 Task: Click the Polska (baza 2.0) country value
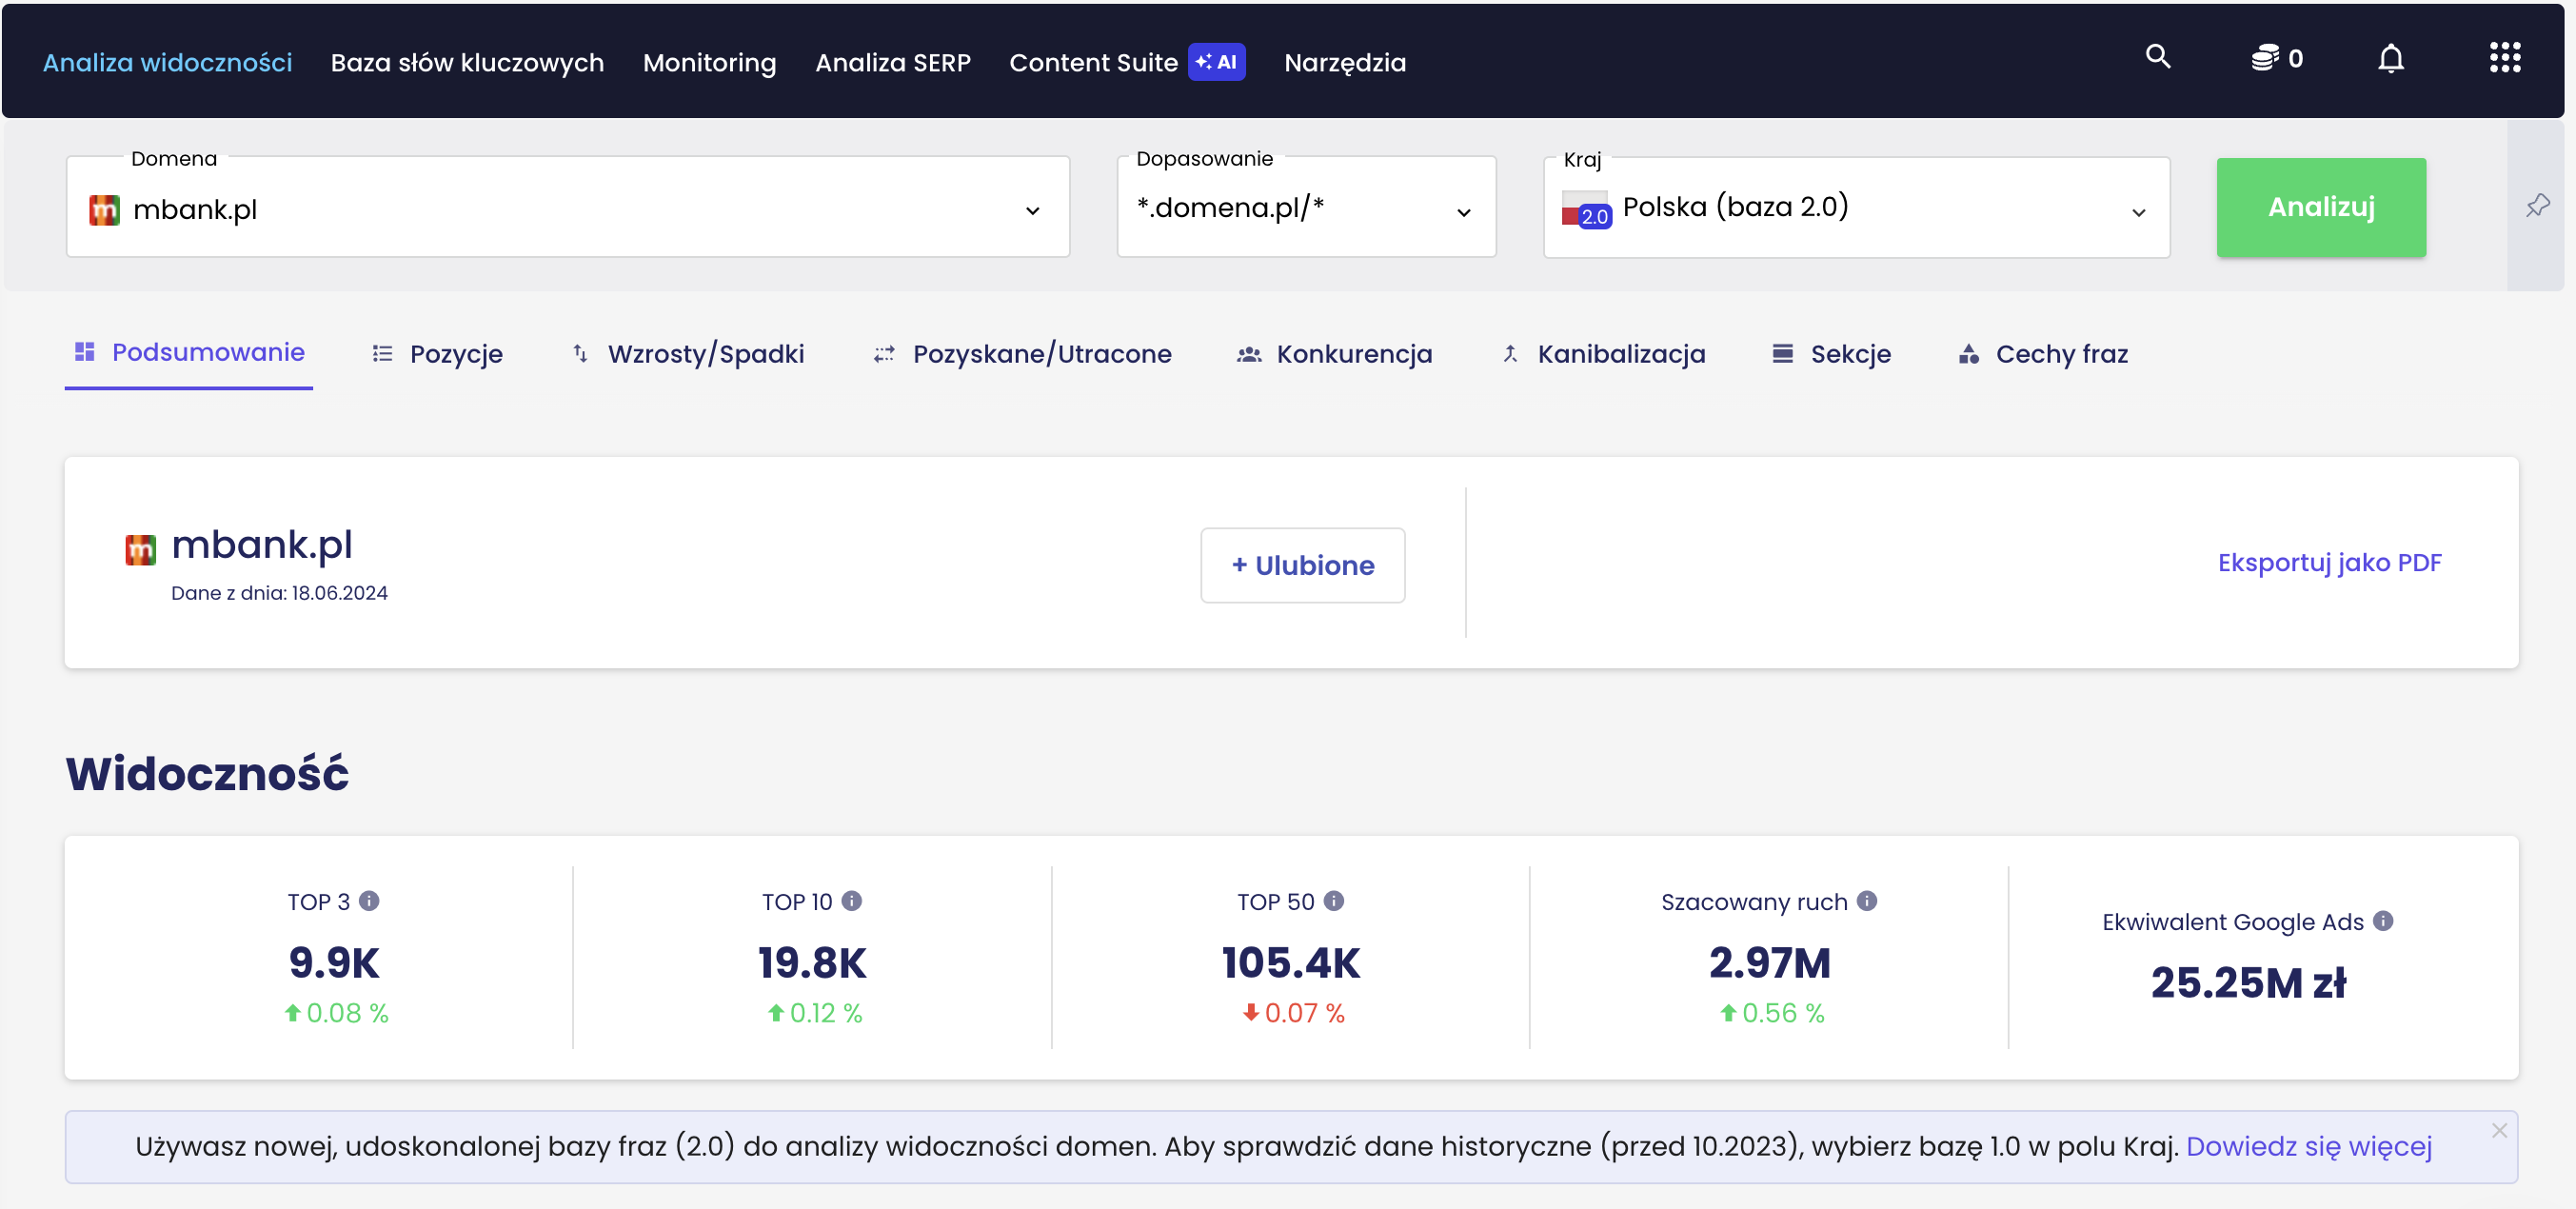[1735, 207]
